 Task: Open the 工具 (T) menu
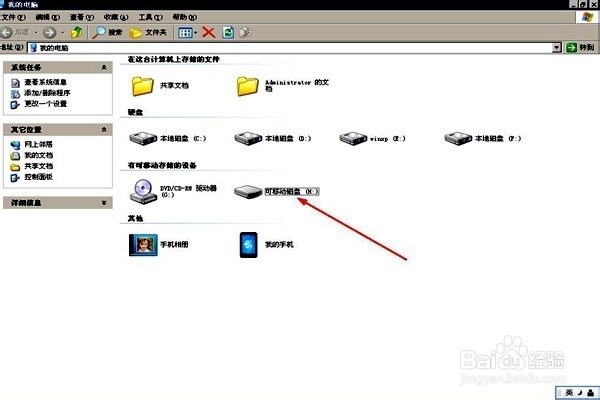click(x=150, y=17)
